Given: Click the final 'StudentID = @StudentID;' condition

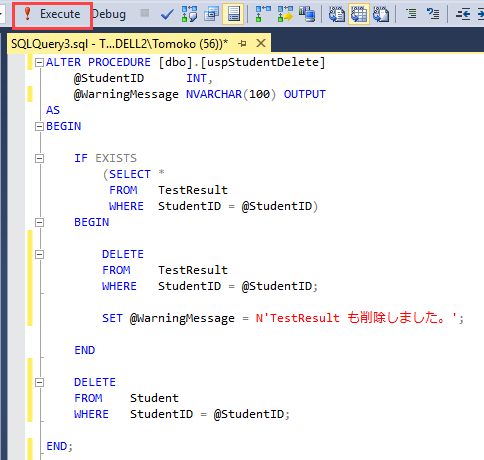Looking at the screenshot, I should click(x=210, y=414).
